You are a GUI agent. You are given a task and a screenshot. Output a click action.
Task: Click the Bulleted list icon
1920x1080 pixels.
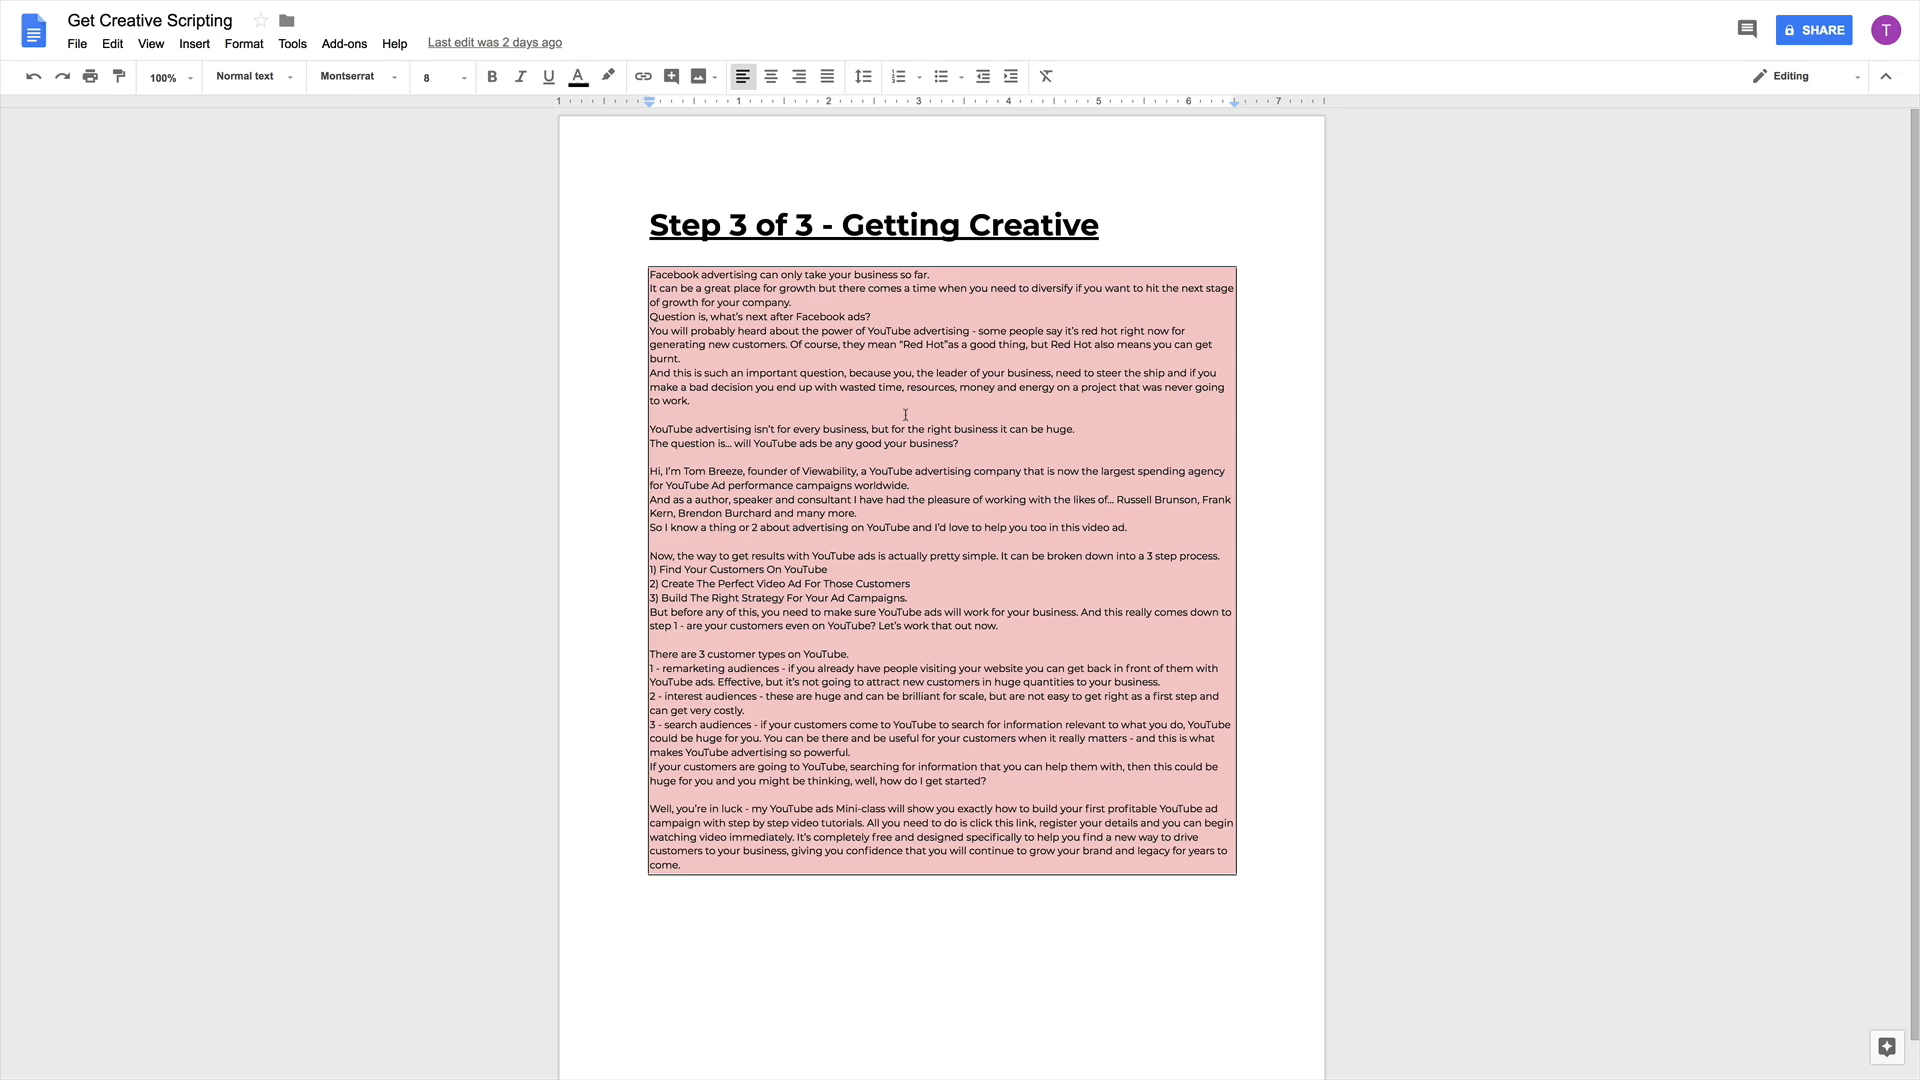941,77
